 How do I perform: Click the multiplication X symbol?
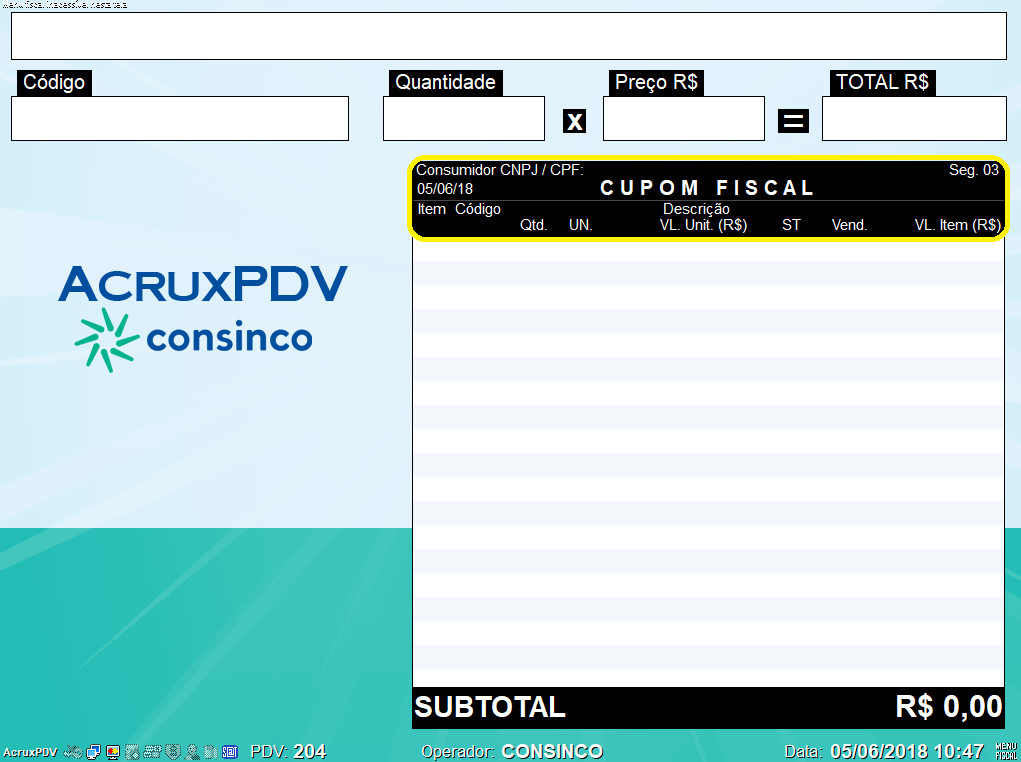(x=574, y=121)
